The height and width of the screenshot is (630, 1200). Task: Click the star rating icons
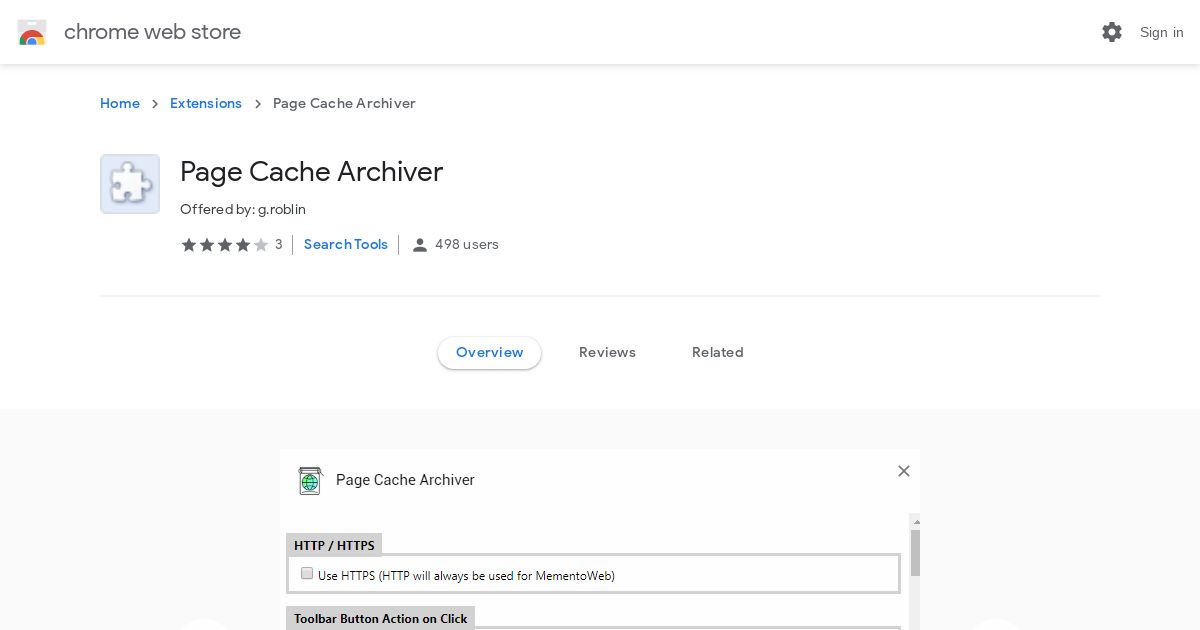(x=225, y=245)
